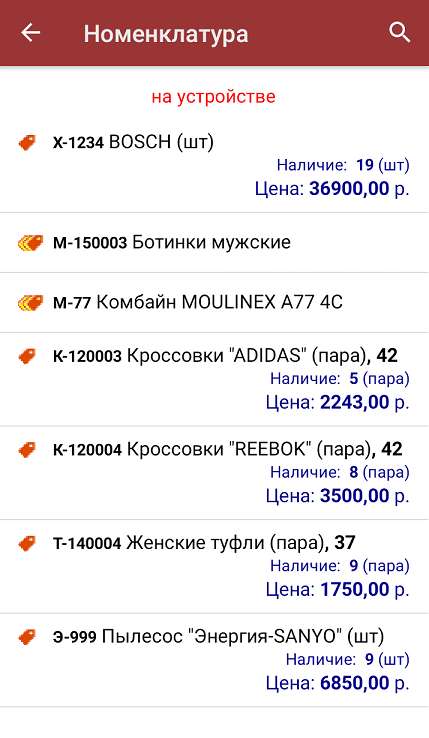
Task: Open search with magnifier icon
Action: 399,32
